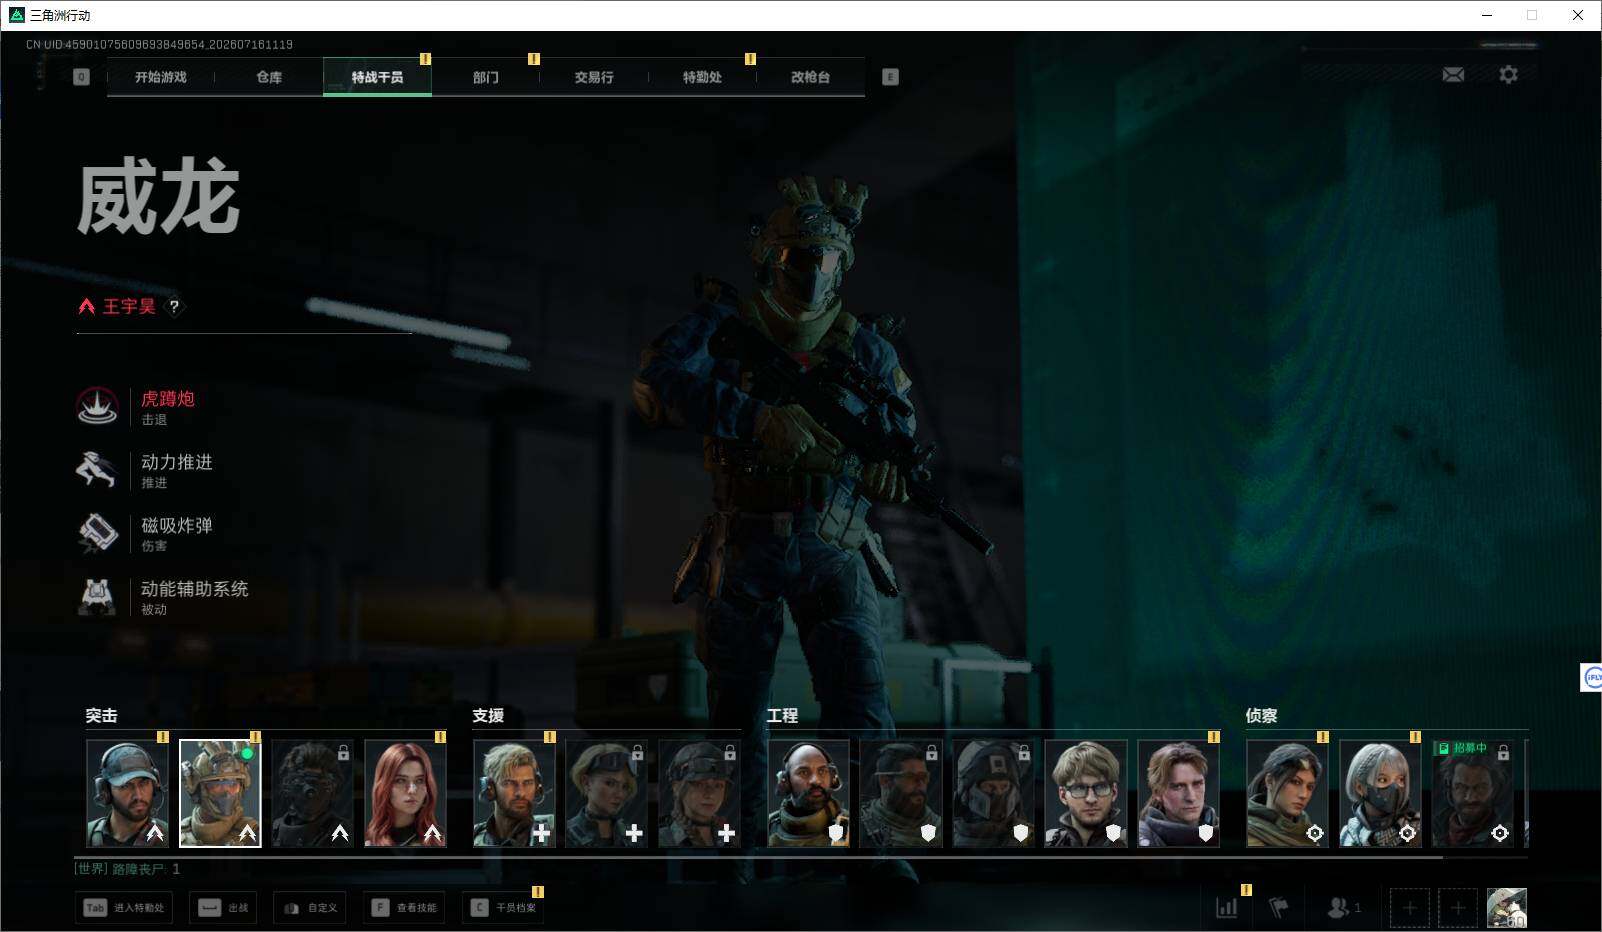Switch to the 仓库 tab

269,77
